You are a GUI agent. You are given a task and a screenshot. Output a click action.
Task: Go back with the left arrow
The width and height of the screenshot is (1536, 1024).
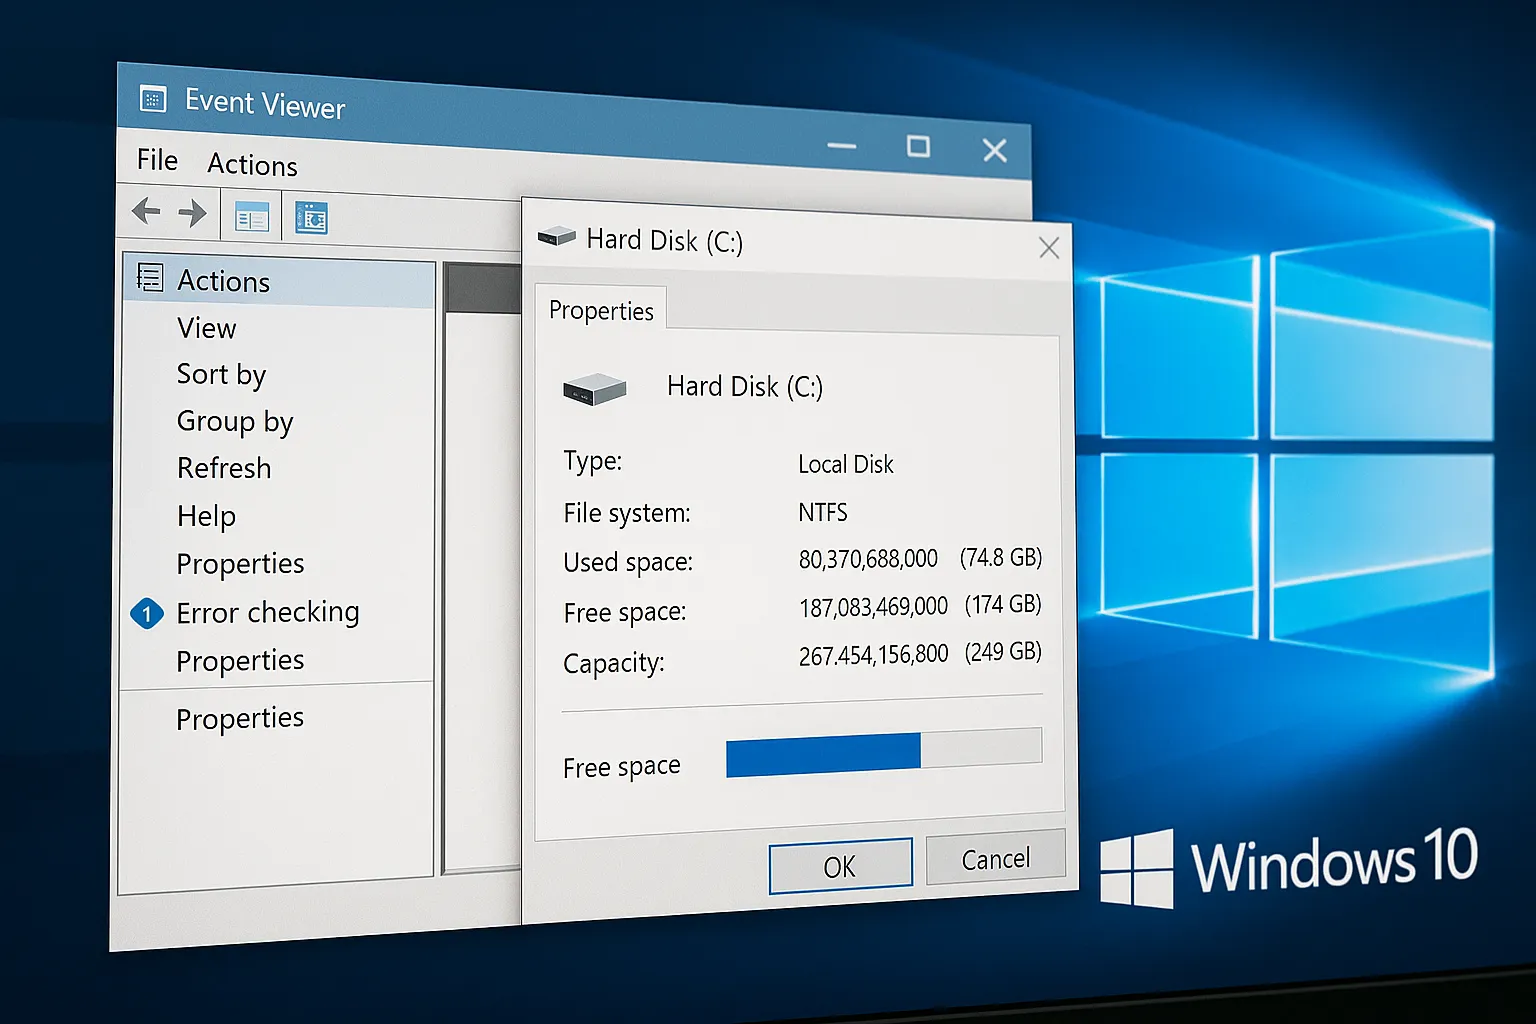146,211
